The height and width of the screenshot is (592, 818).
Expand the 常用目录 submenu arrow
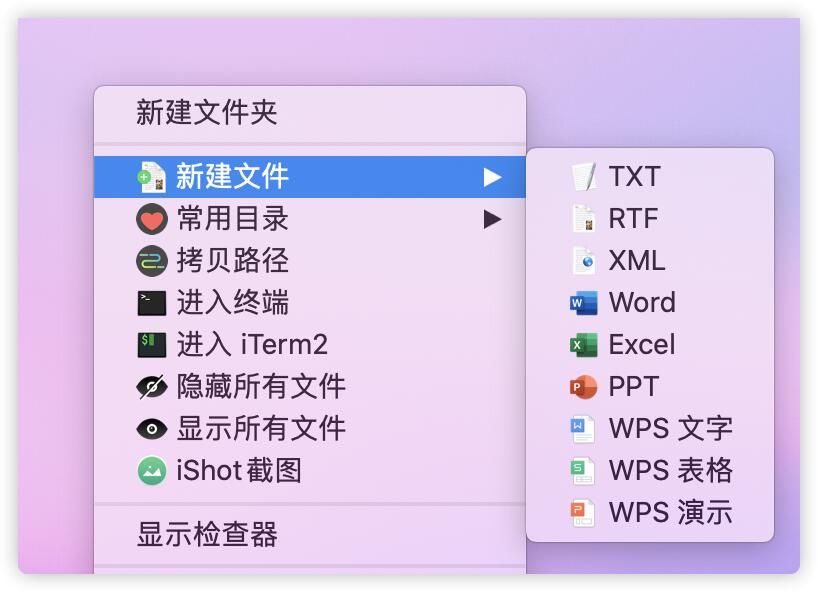(x=492, y=219)
